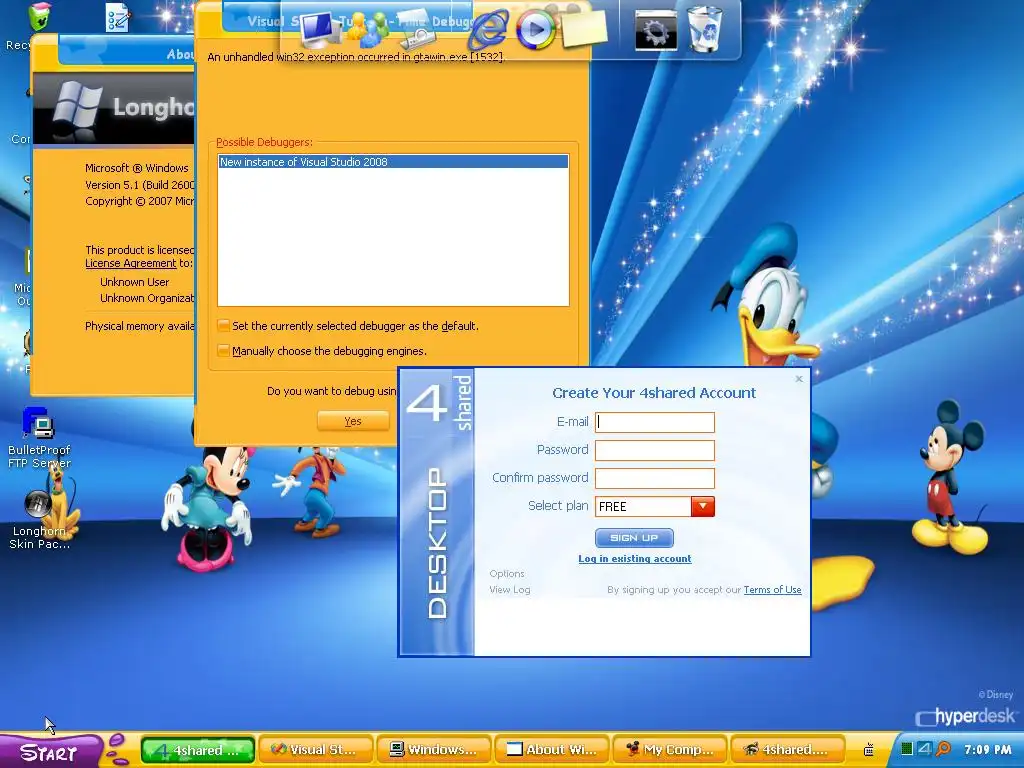Switch to Windows... taskbar button
Viewport: 1024px width, 768px height.
[434, 750]
